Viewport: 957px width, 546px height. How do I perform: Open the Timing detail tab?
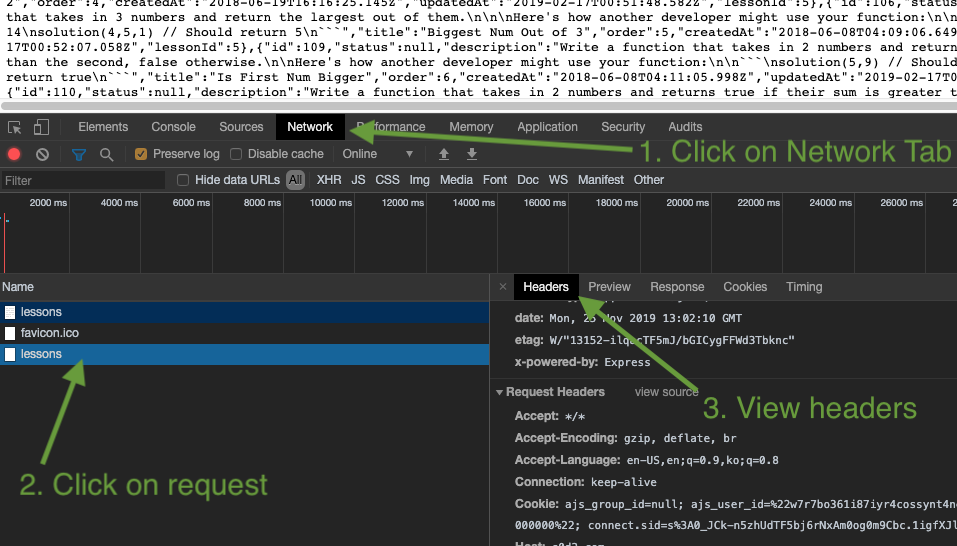[804, 287]
